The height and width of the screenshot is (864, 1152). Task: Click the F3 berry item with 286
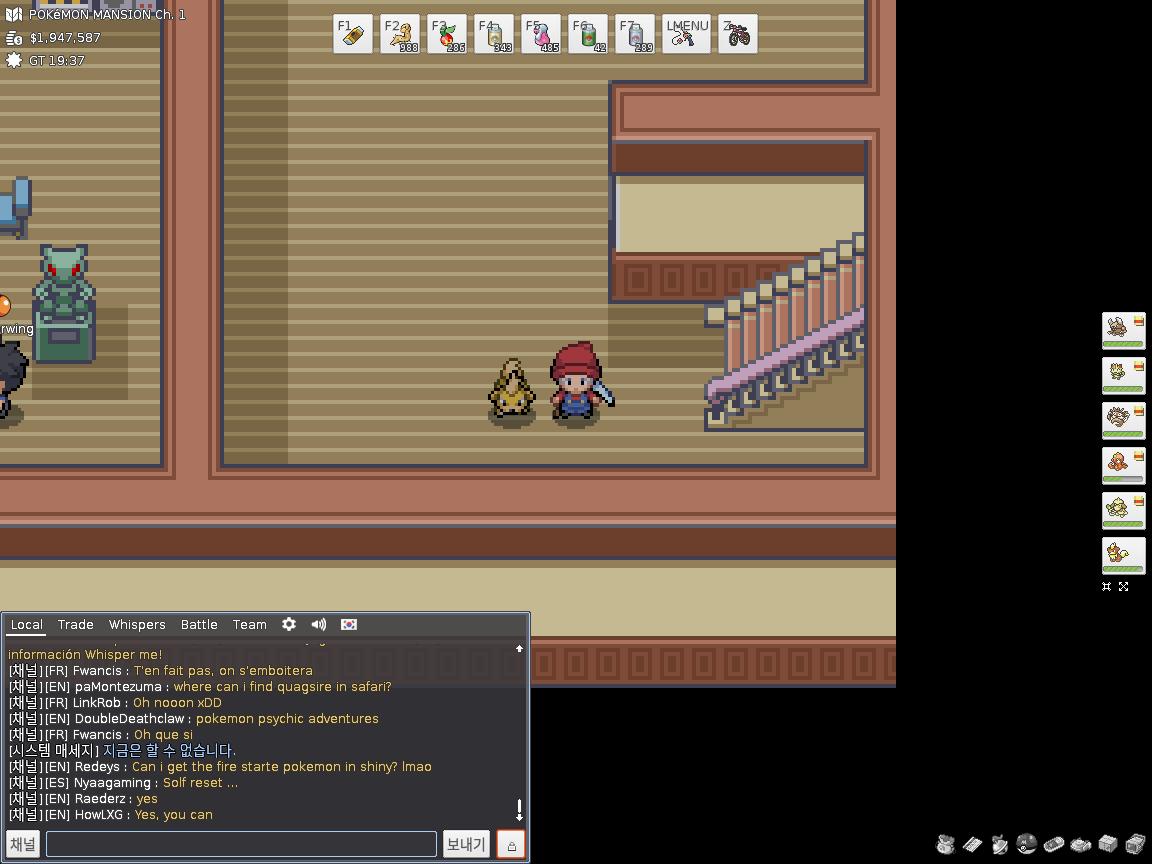(x=447, y=34)
